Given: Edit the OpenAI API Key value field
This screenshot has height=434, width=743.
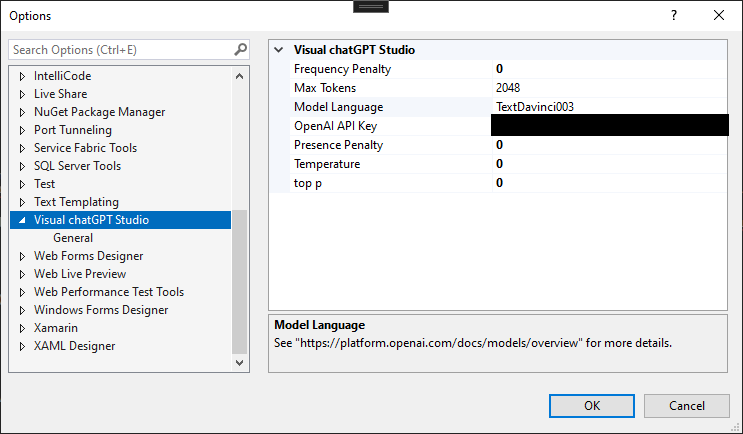Looking at the screenshot, I should pyautogui.click(x=609, y=126).
